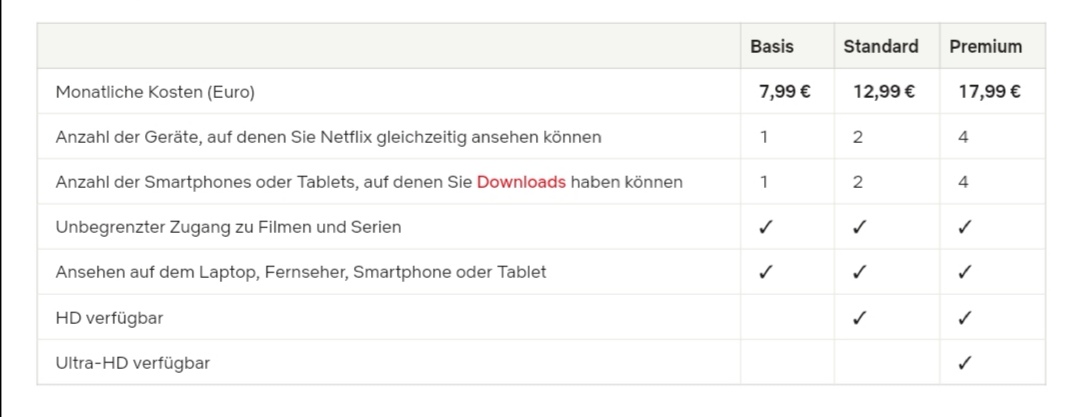This screenshot has height=417, width=1080.
Task: Click the Ultra-HD checkmark under Premium
Action: coord(964,363)
